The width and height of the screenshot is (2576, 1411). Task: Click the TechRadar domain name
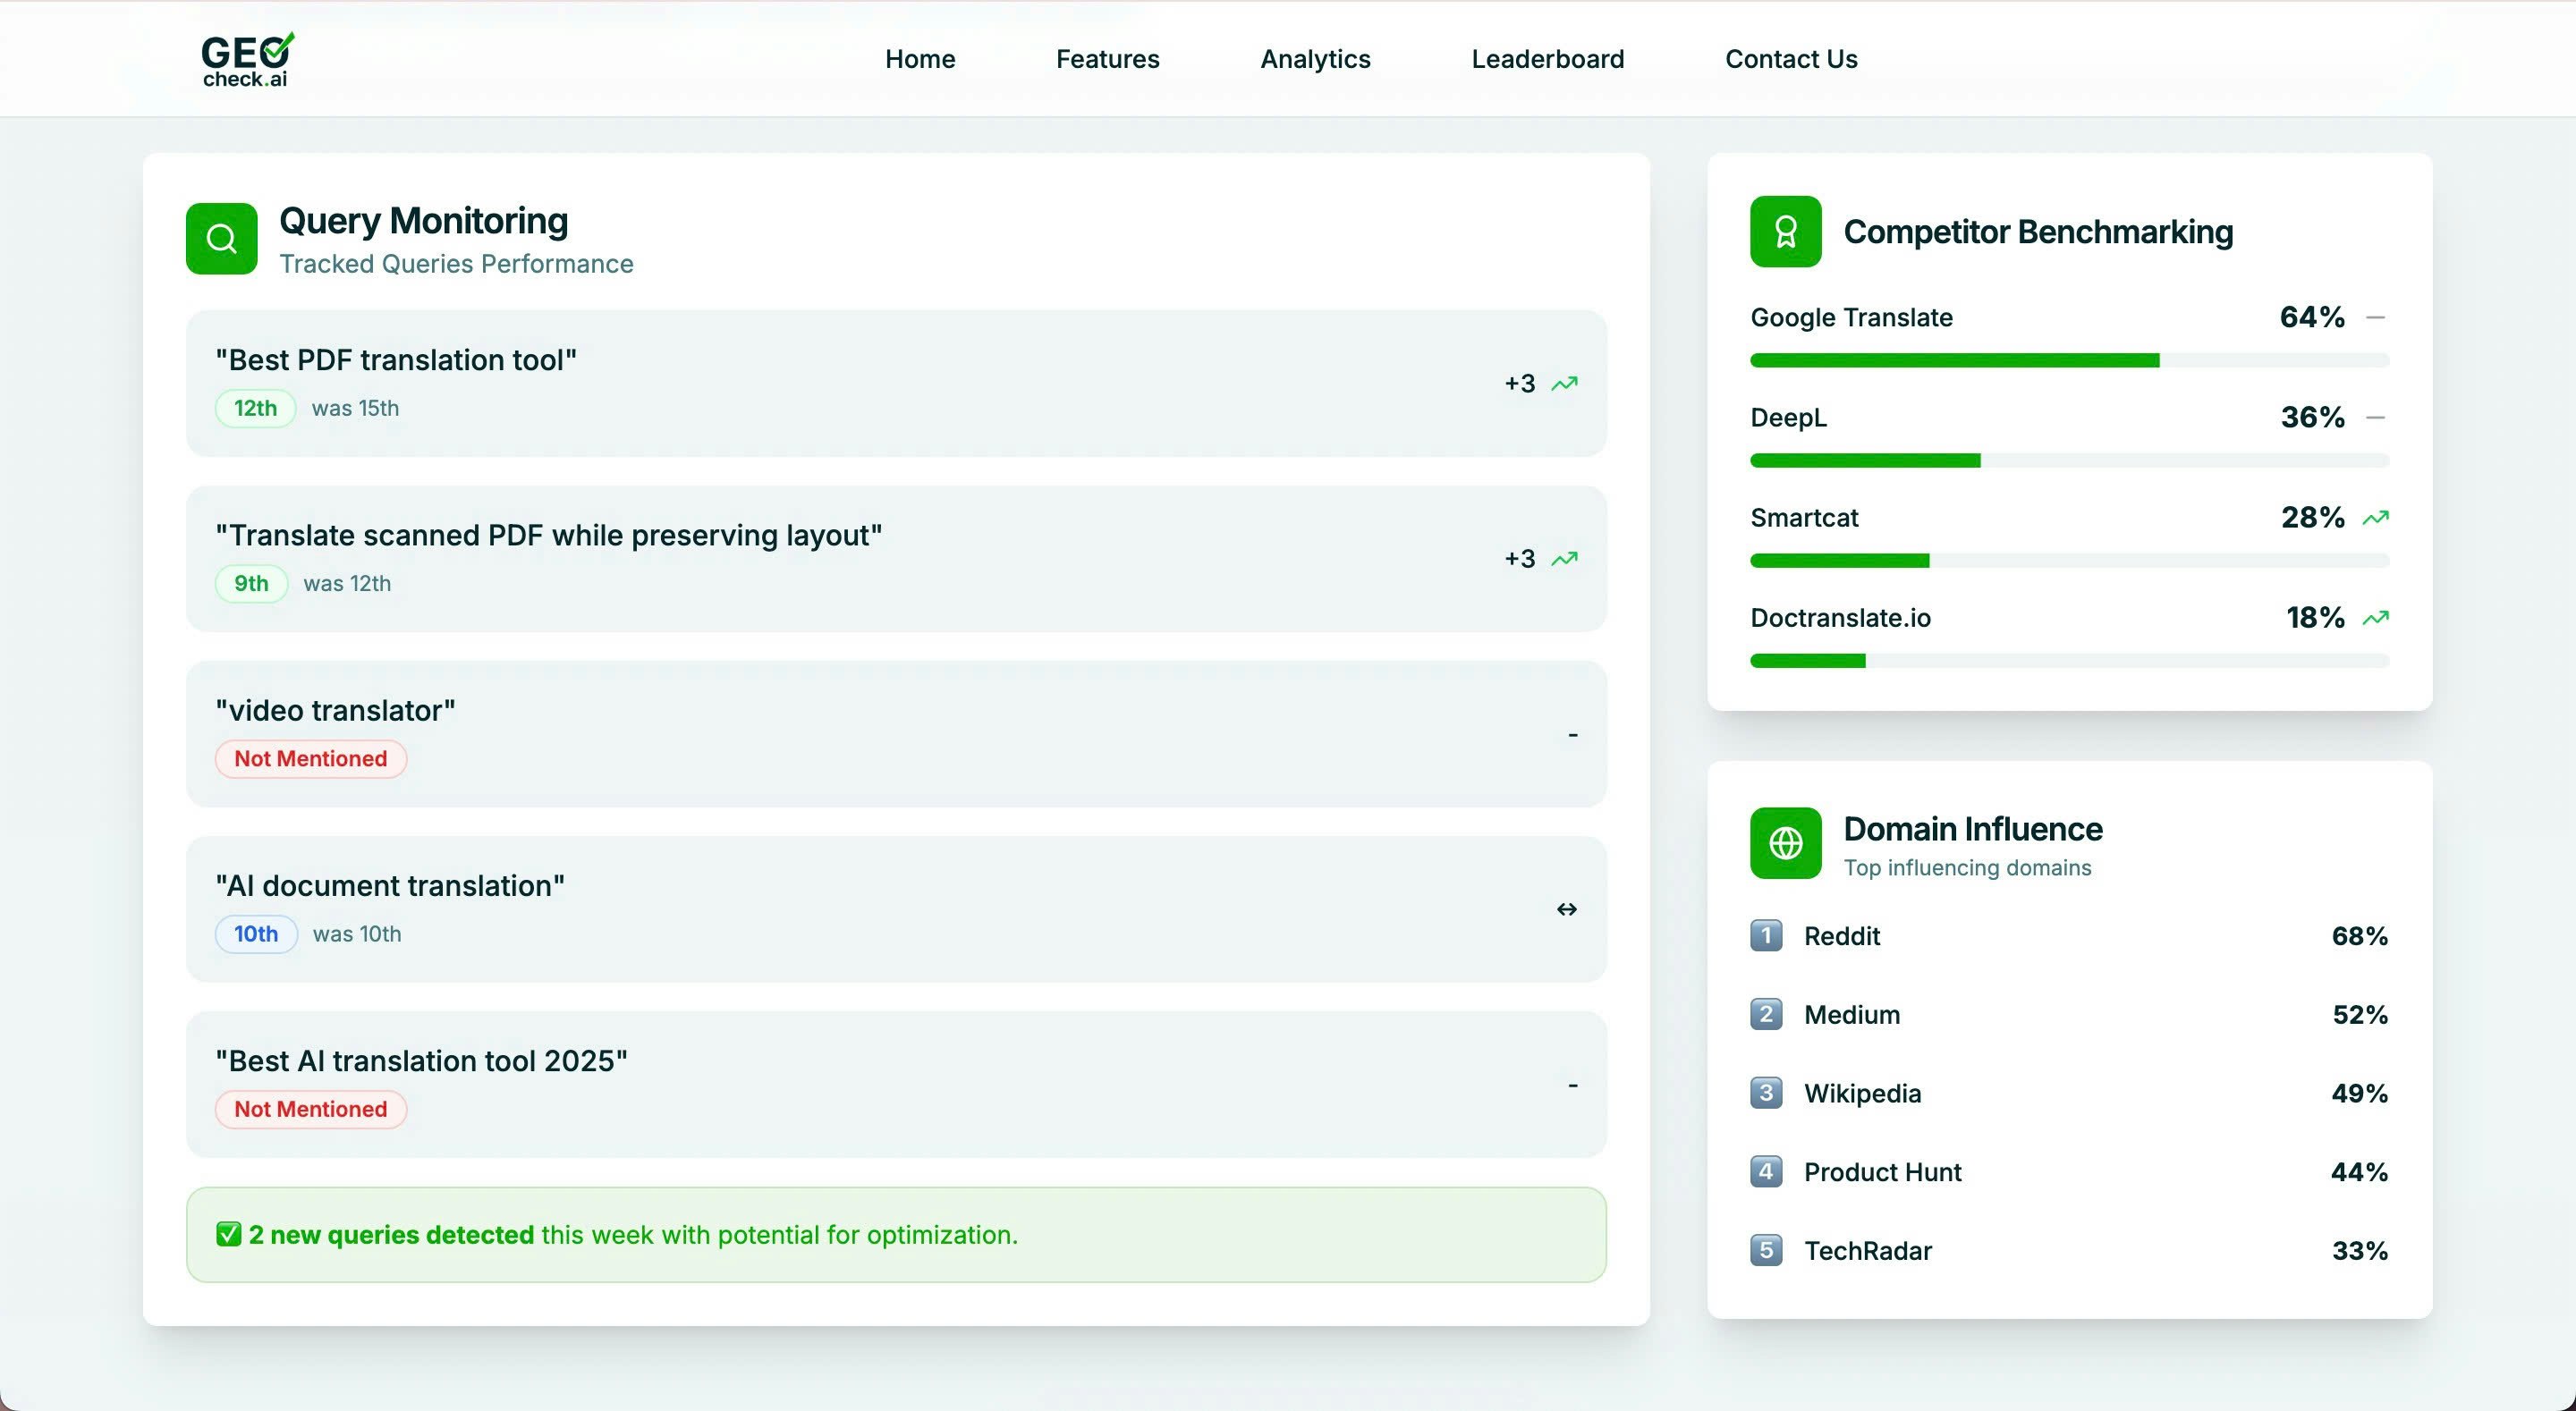1867,1251
